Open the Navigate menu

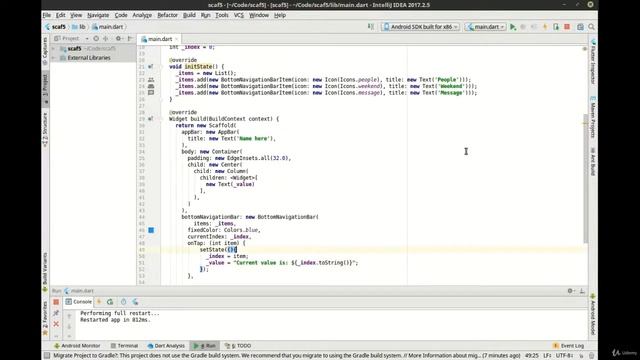[98, 15]
